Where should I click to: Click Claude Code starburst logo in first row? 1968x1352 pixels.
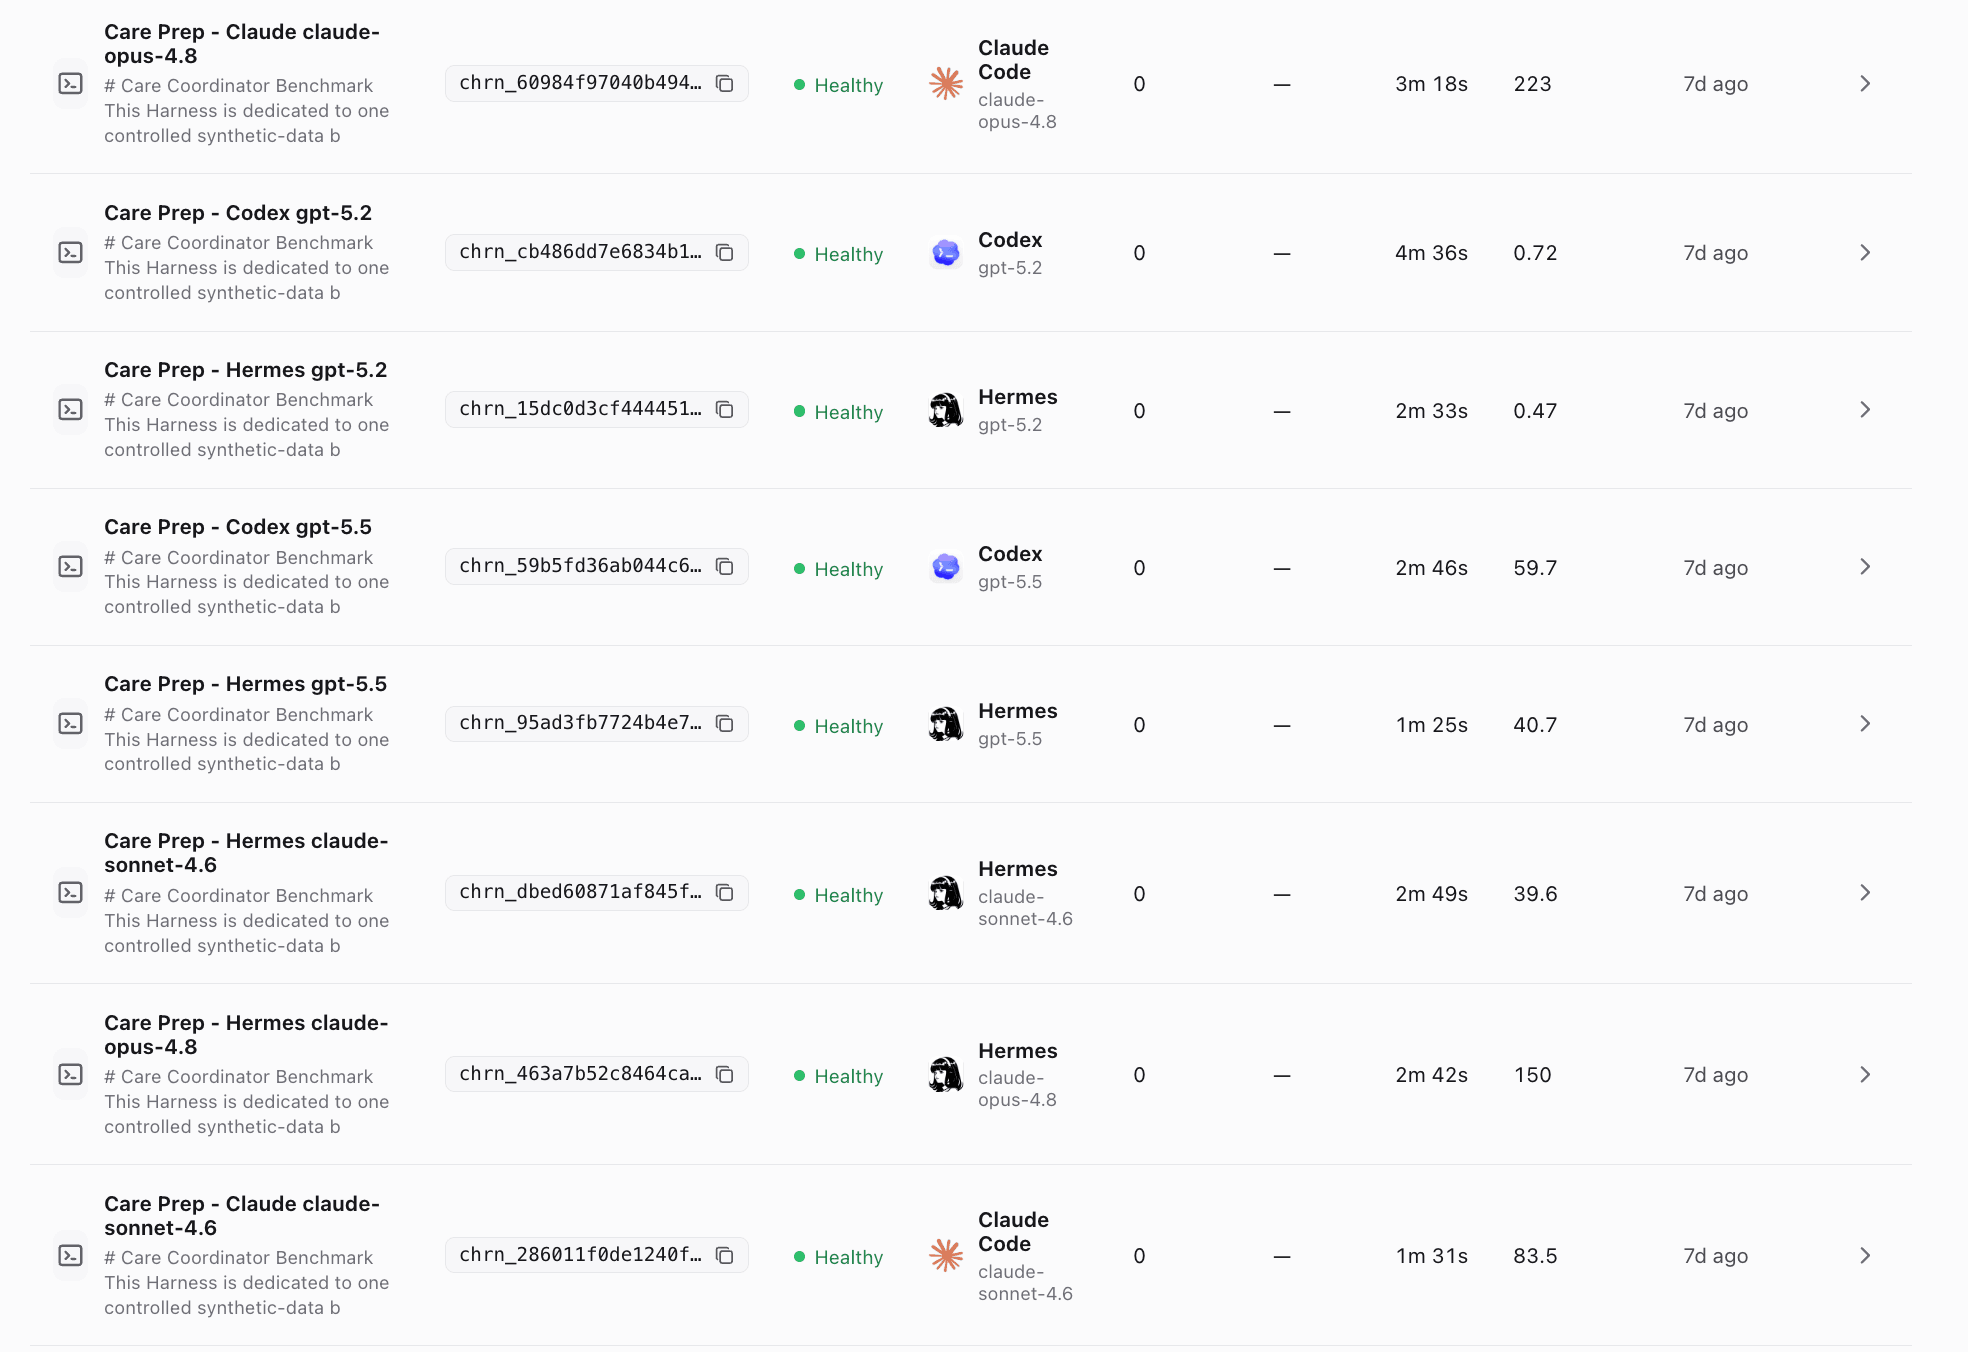tap(946, 84)
